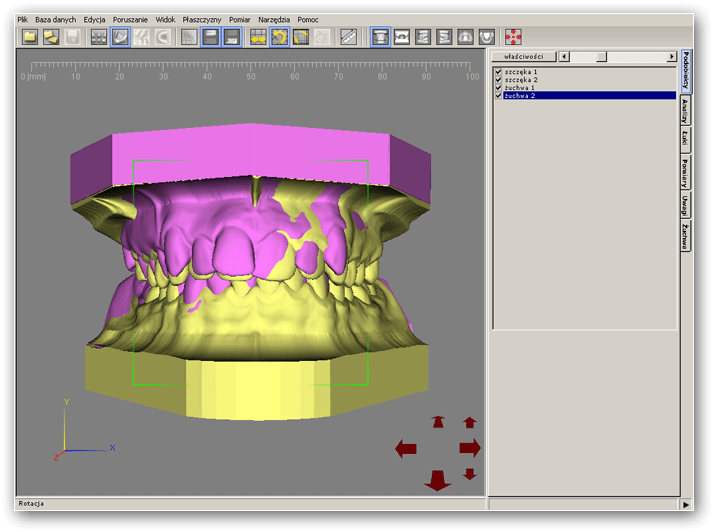Uncheck the żuchwa 2 visibility checkbox

point(499,96)
